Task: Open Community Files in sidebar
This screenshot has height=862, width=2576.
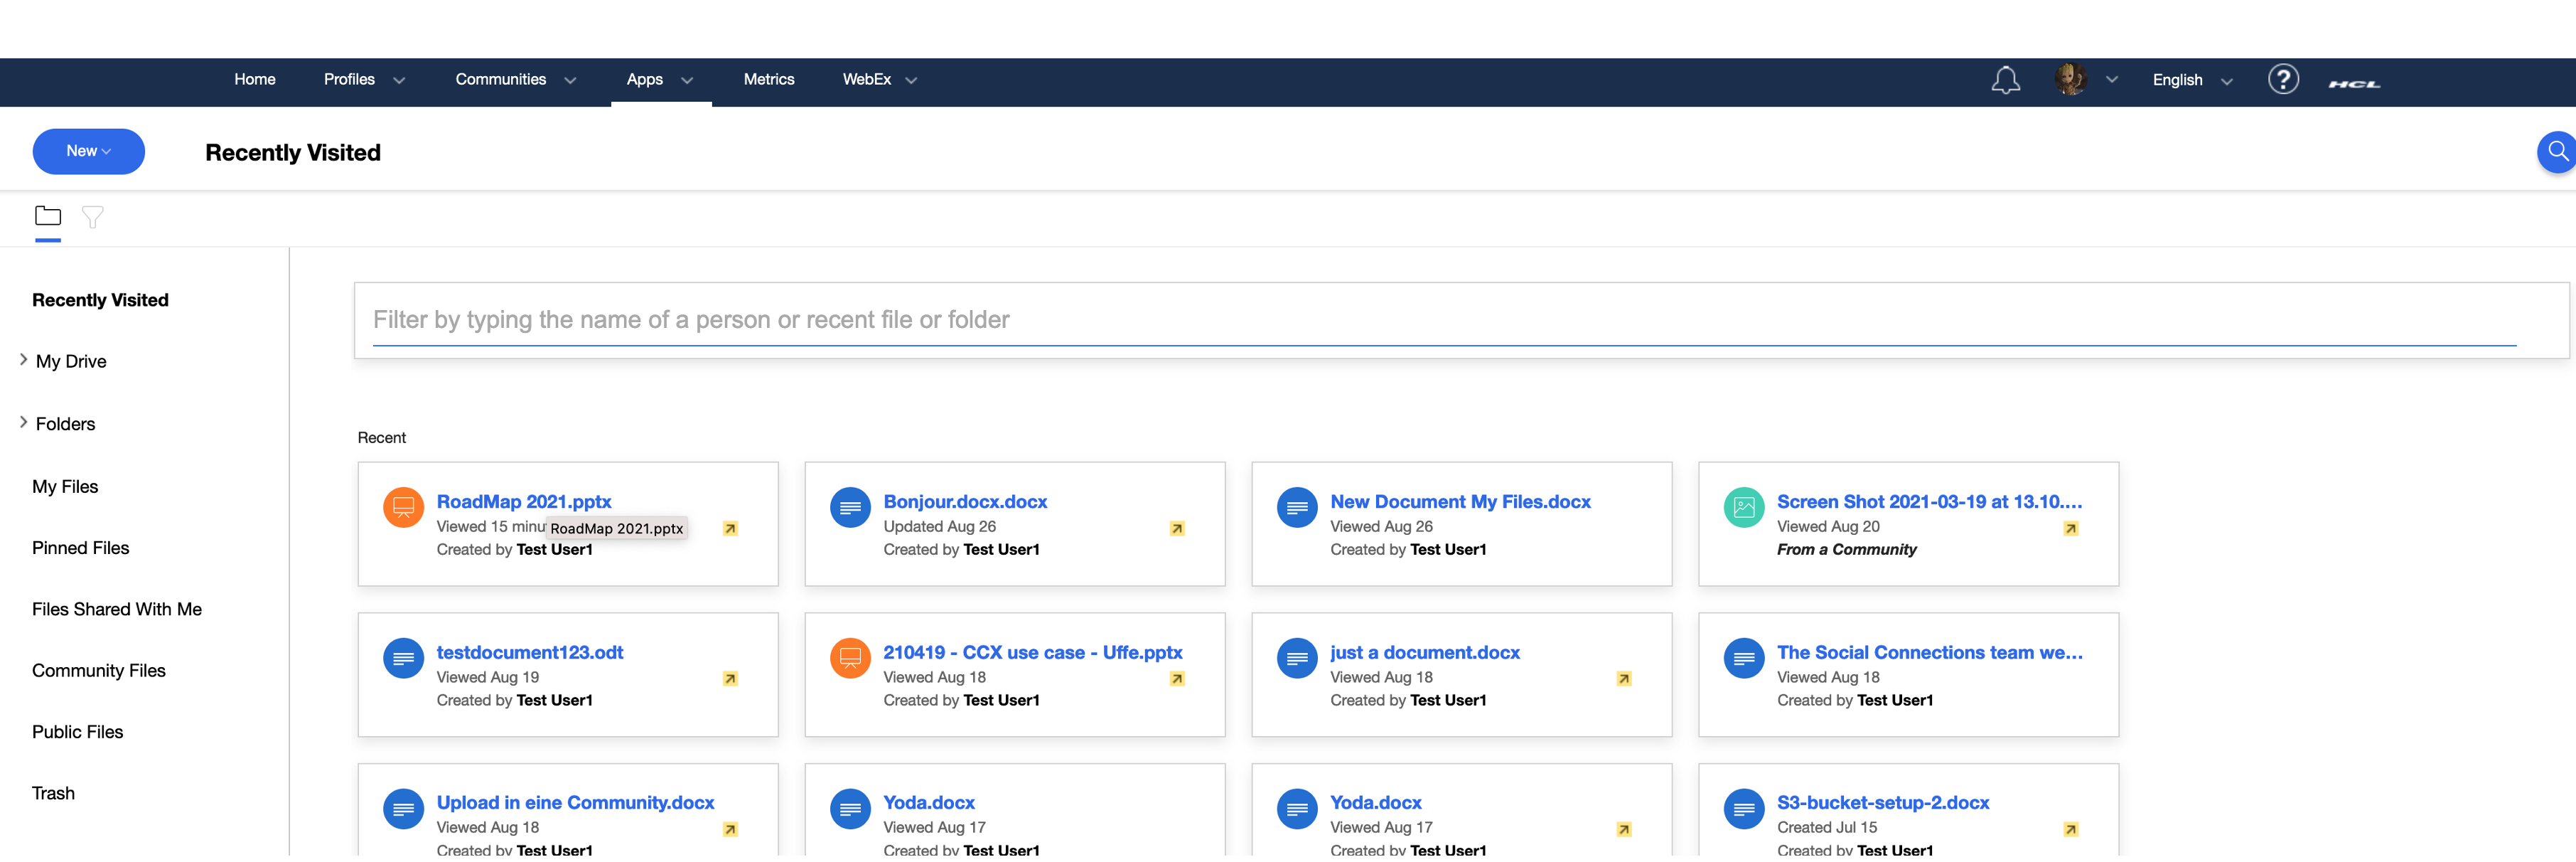Action: coord(99,672)
